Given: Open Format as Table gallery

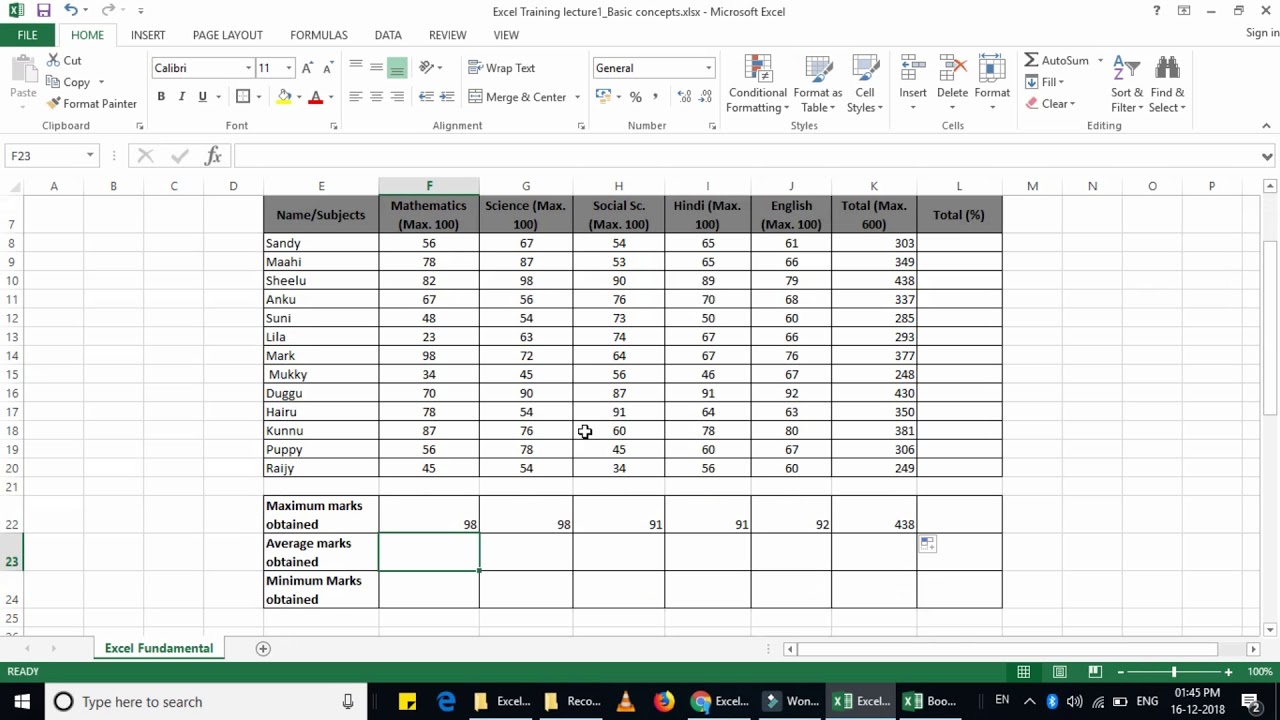Looking at the screenshot, I should click(818, 84).
